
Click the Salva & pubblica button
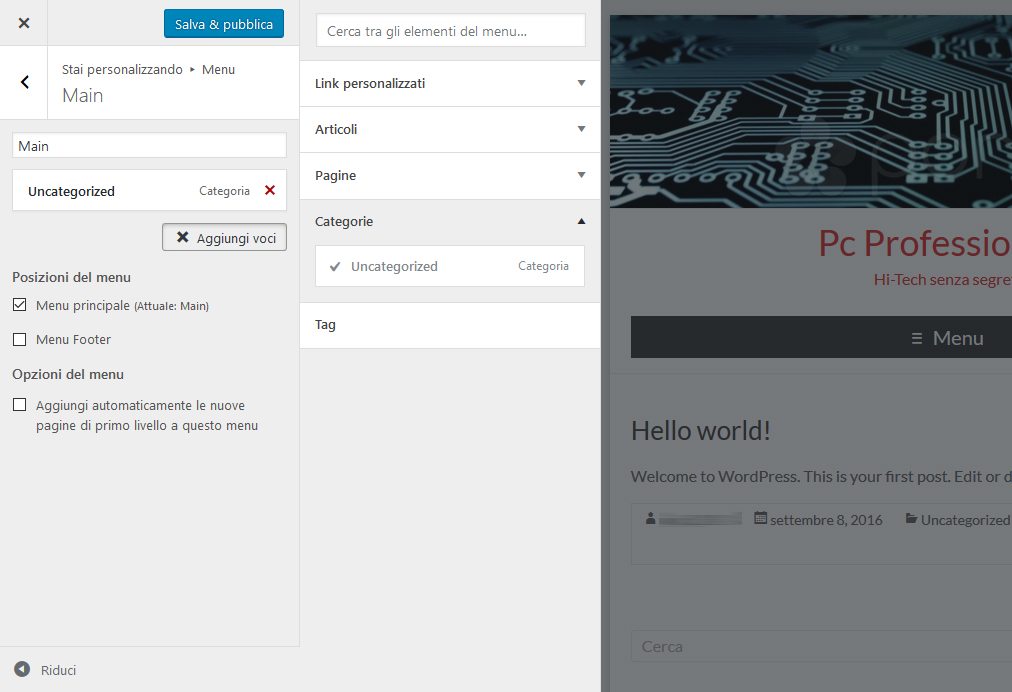[x=224, y=24]
